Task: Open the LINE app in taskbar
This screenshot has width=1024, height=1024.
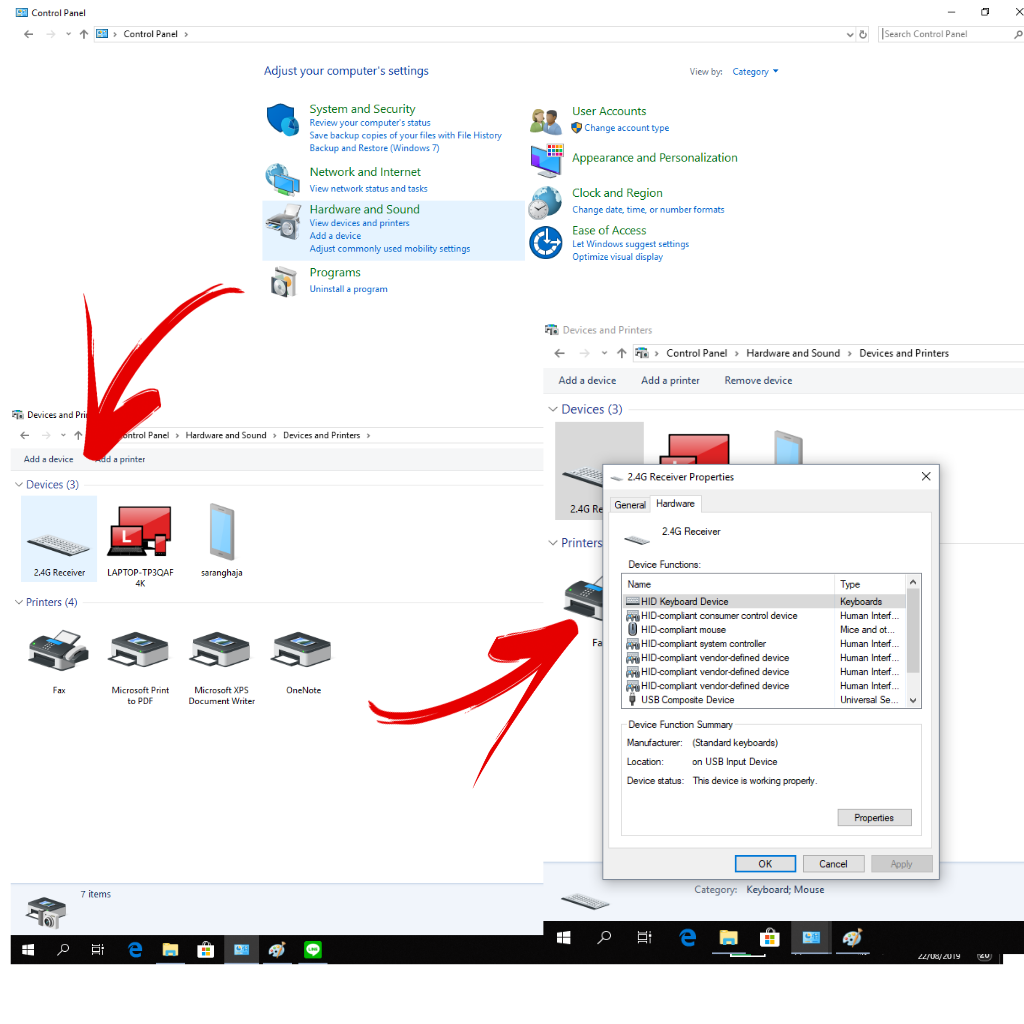Action: tap(313, 950)
